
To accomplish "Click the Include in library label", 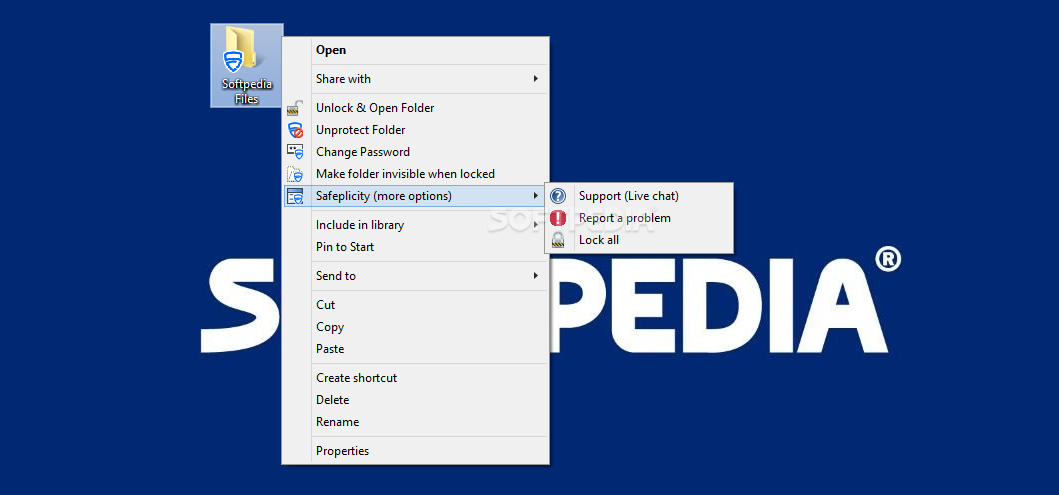I will 360,225.
